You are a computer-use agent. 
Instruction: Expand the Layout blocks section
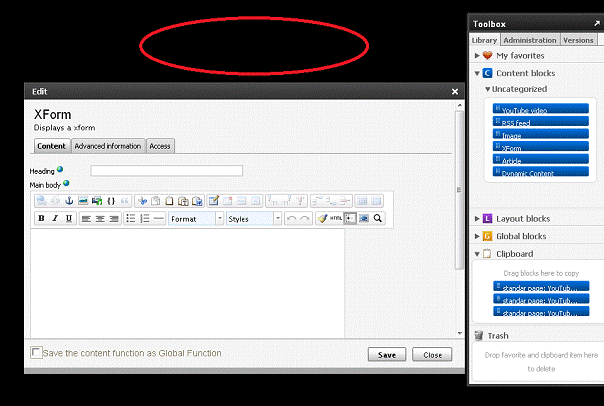478,218
